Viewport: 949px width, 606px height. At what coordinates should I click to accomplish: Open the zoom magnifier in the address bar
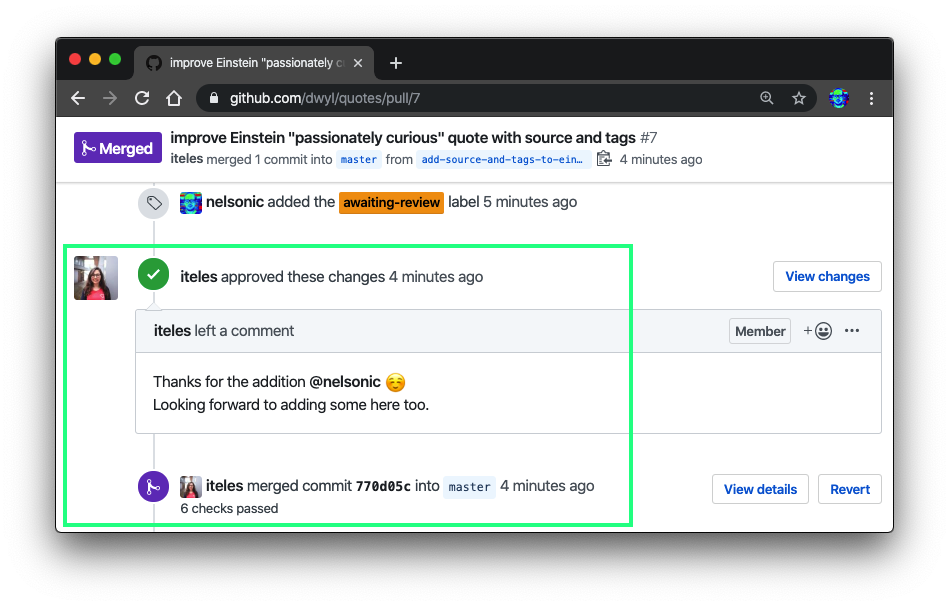(766, 98)
